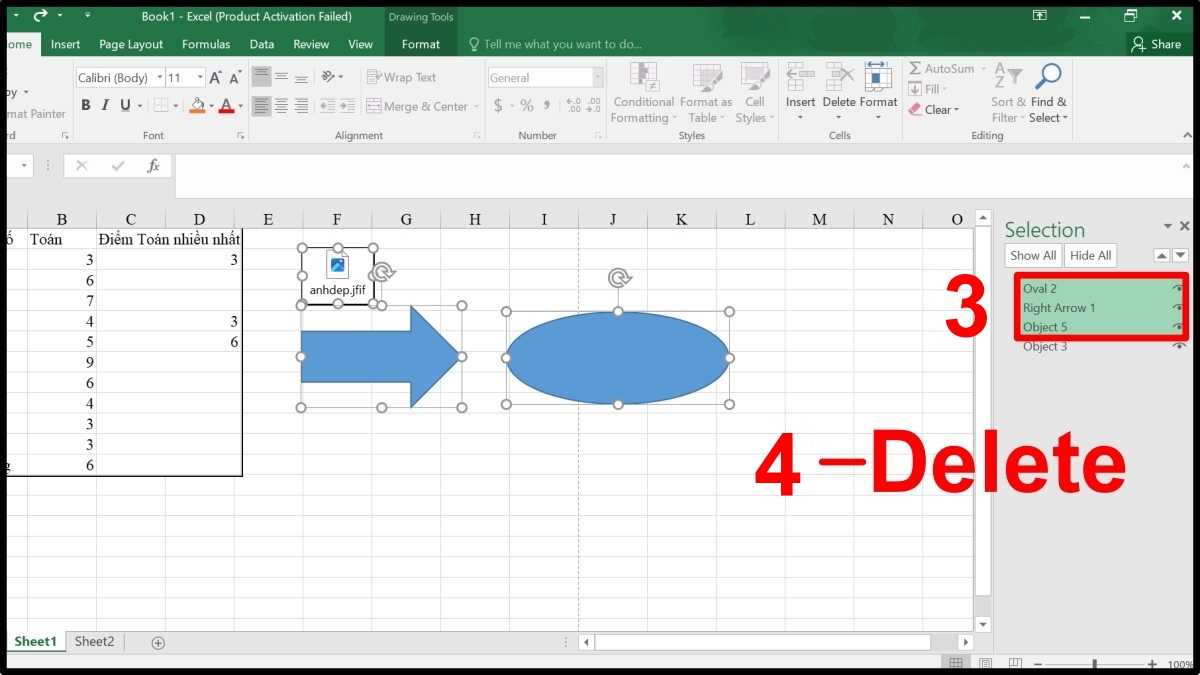Decrease font size with smaller A icon

[x=236, y=78]
